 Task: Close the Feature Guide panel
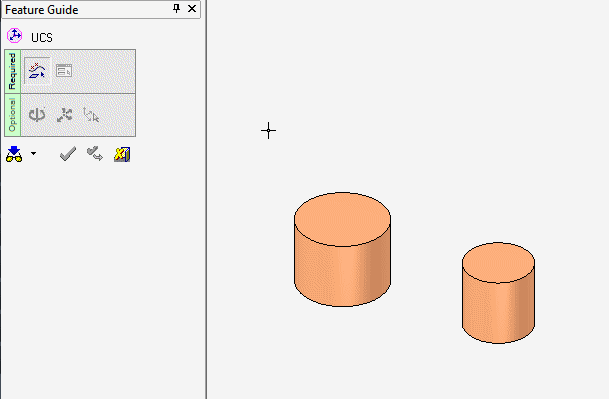pos(192,9)
